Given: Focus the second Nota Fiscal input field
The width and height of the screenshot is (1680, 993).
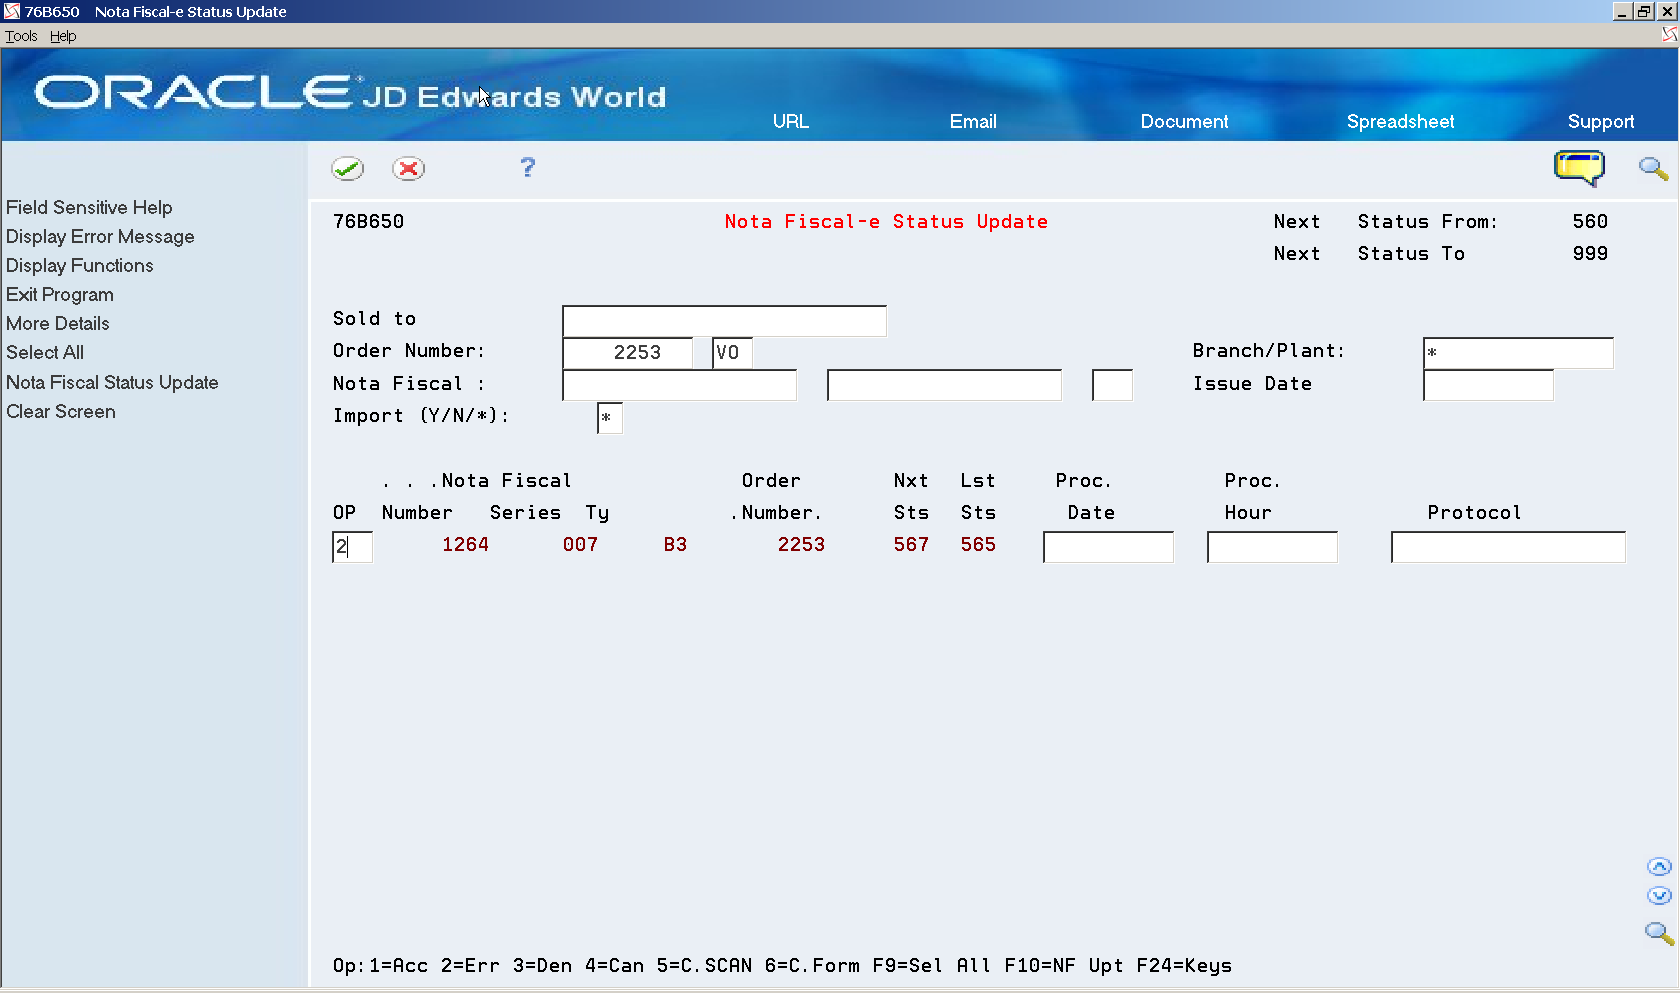Looking at the screenshot, I should [x=944, y=385].
